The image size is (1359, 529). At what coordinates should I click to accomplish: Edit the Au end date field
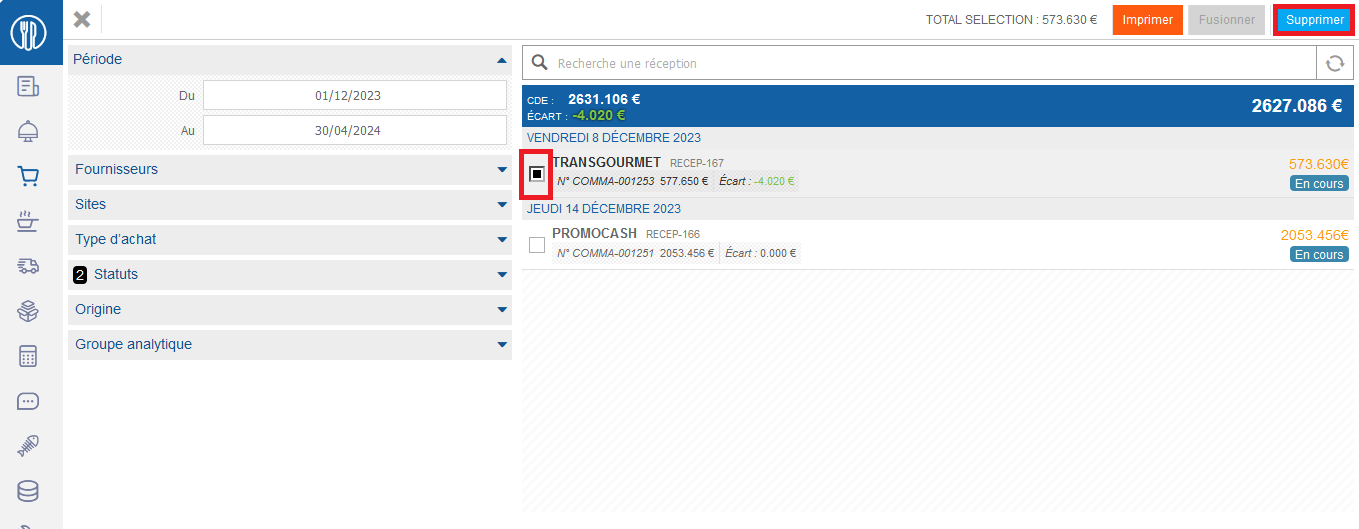[x=355, y=130]
